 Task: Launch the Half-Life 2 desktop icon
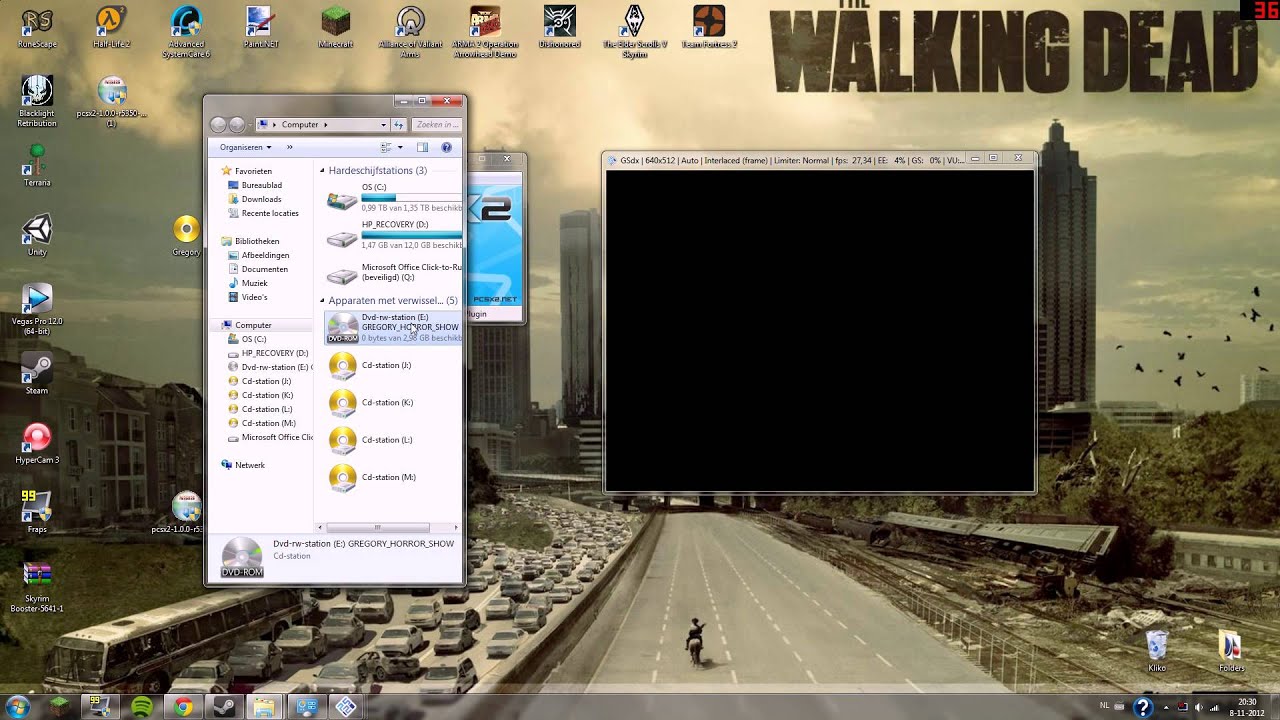pos(112,28)
